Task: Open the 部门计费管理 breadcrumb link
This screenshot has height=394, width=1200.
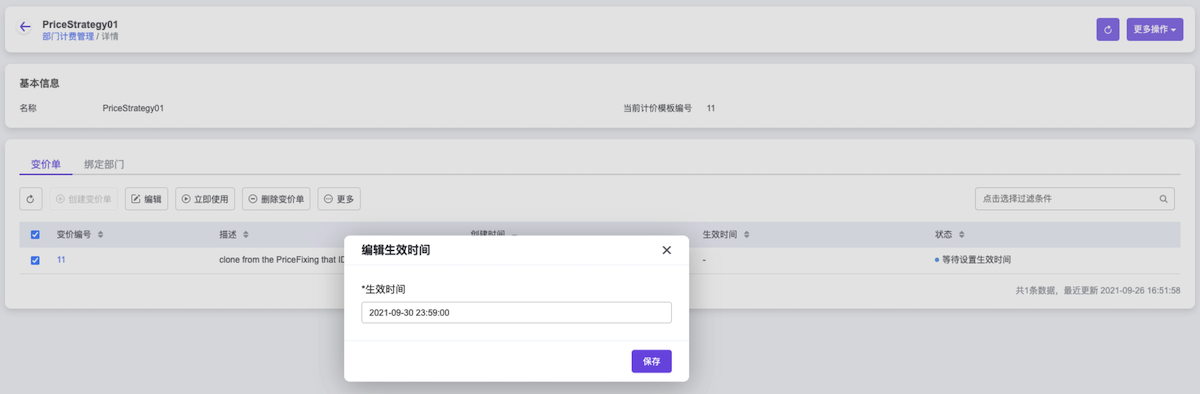Action: pos(68,36)
